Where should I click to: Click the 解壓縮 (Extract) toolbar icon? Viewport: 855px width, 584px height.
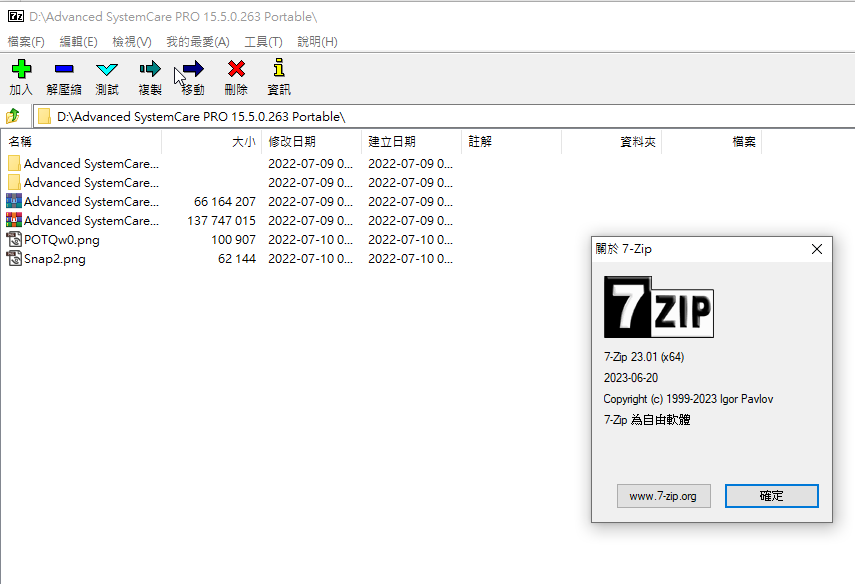[x=63, y=76]
